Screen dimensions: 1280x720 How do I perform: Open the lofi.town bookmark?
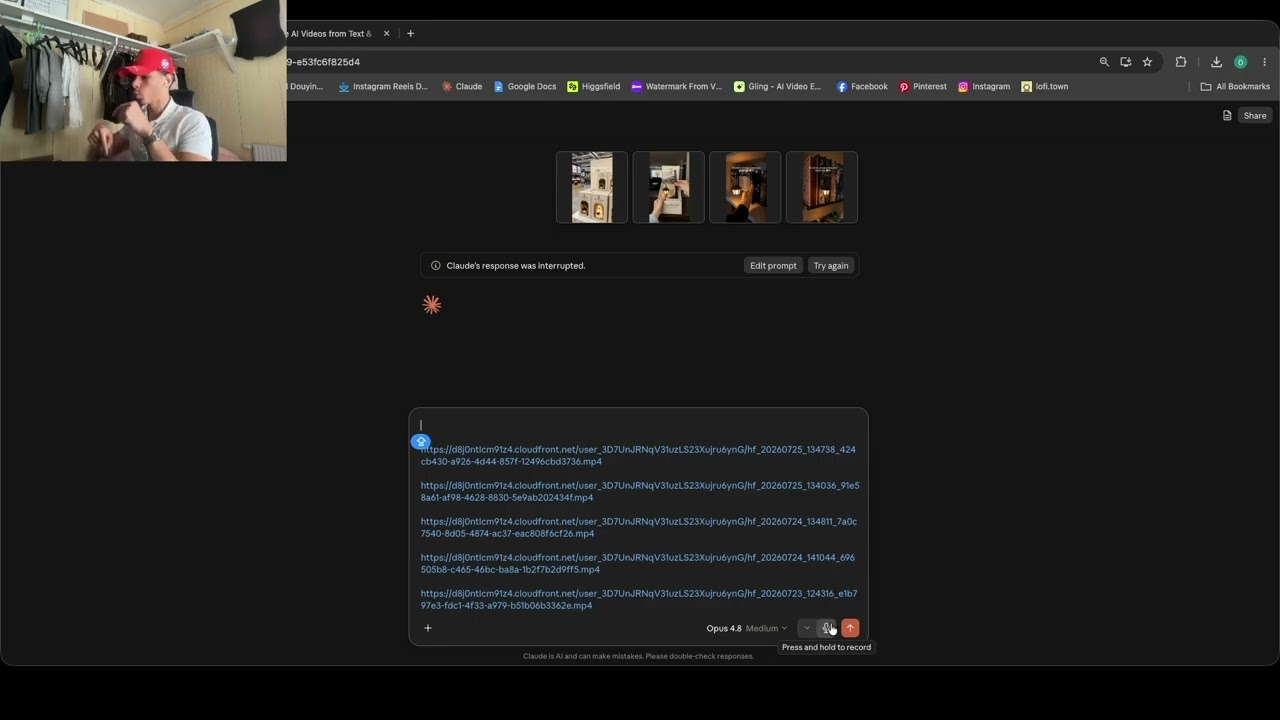1044,87
